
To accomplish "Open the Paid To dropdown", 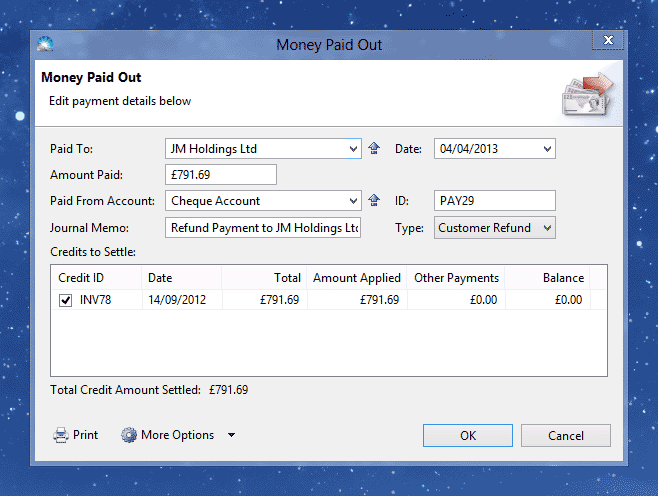I will pyautogui.click(x=354, y=149).
